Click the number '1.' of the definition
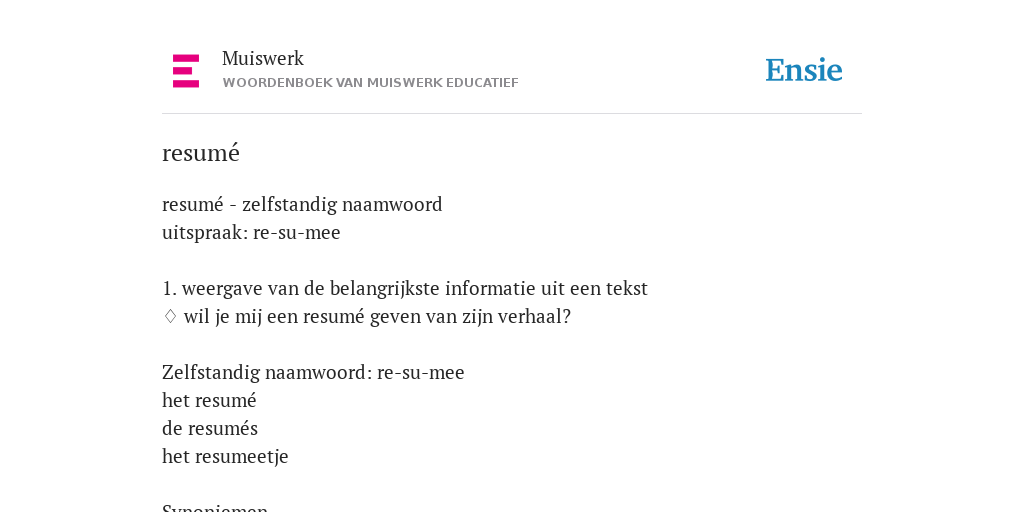Viewport: 1024px width, 512px height. [170, 289]
